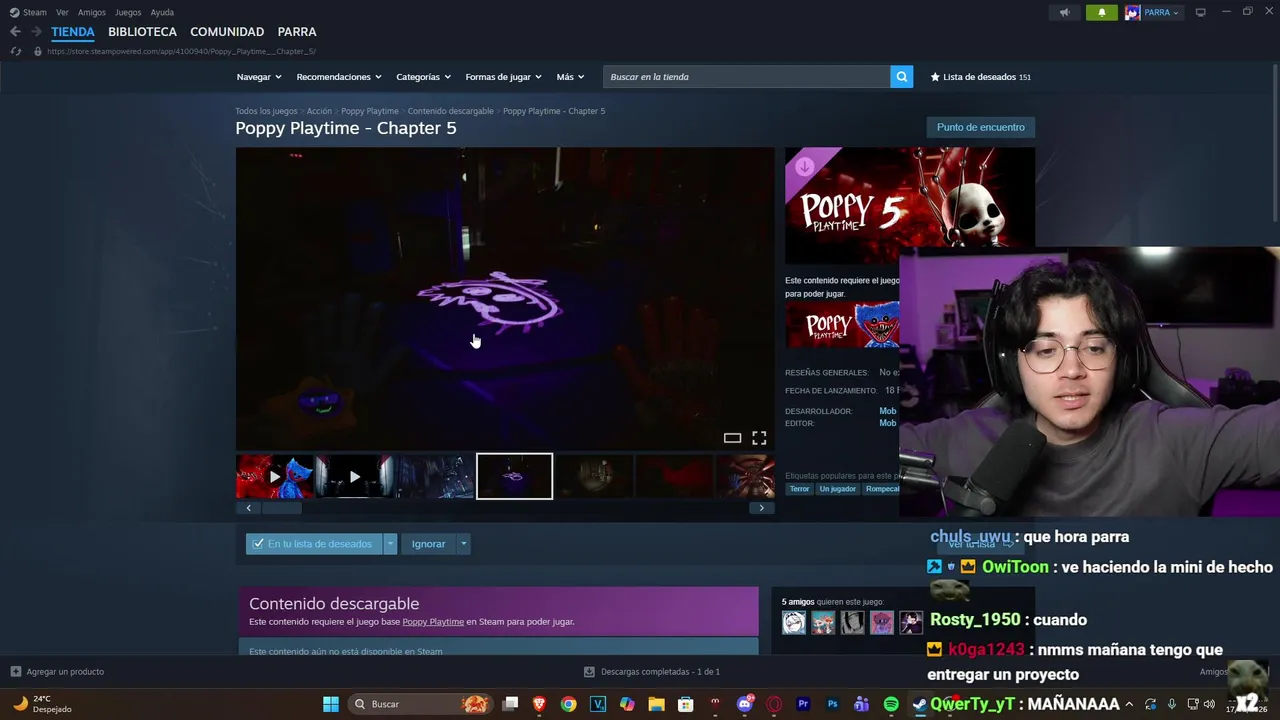Open the Steam announcements megaphone icon
This screenshot has width=1280, height=720.
click(x=1064, y=13)
